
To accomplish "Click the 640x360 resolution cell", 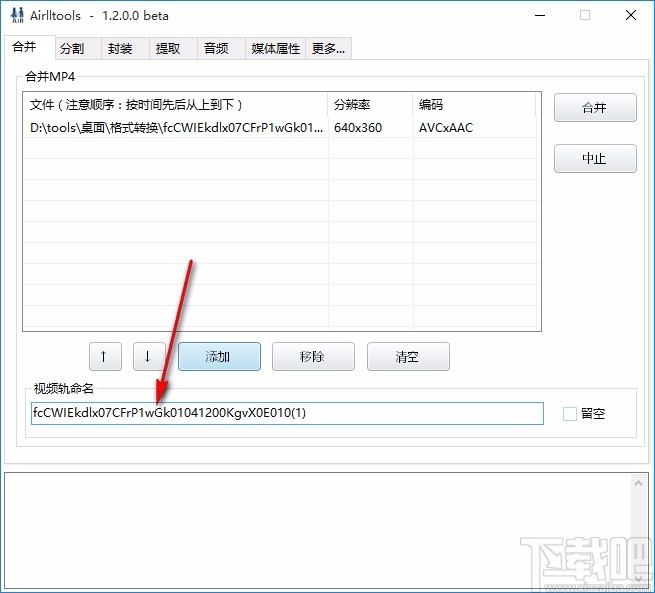I will pyautogui.click(x=358, y=127).
